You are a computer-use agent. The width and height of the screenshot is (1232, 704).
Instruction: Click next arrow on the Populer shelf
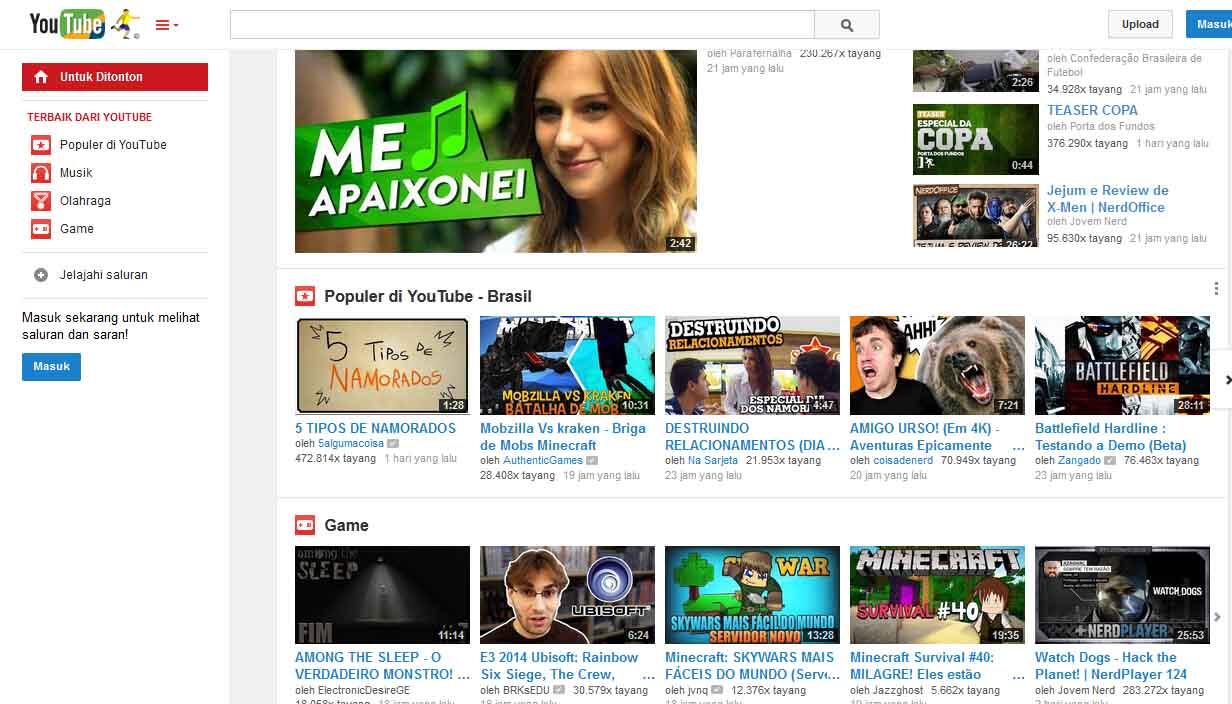[1228, 380]
